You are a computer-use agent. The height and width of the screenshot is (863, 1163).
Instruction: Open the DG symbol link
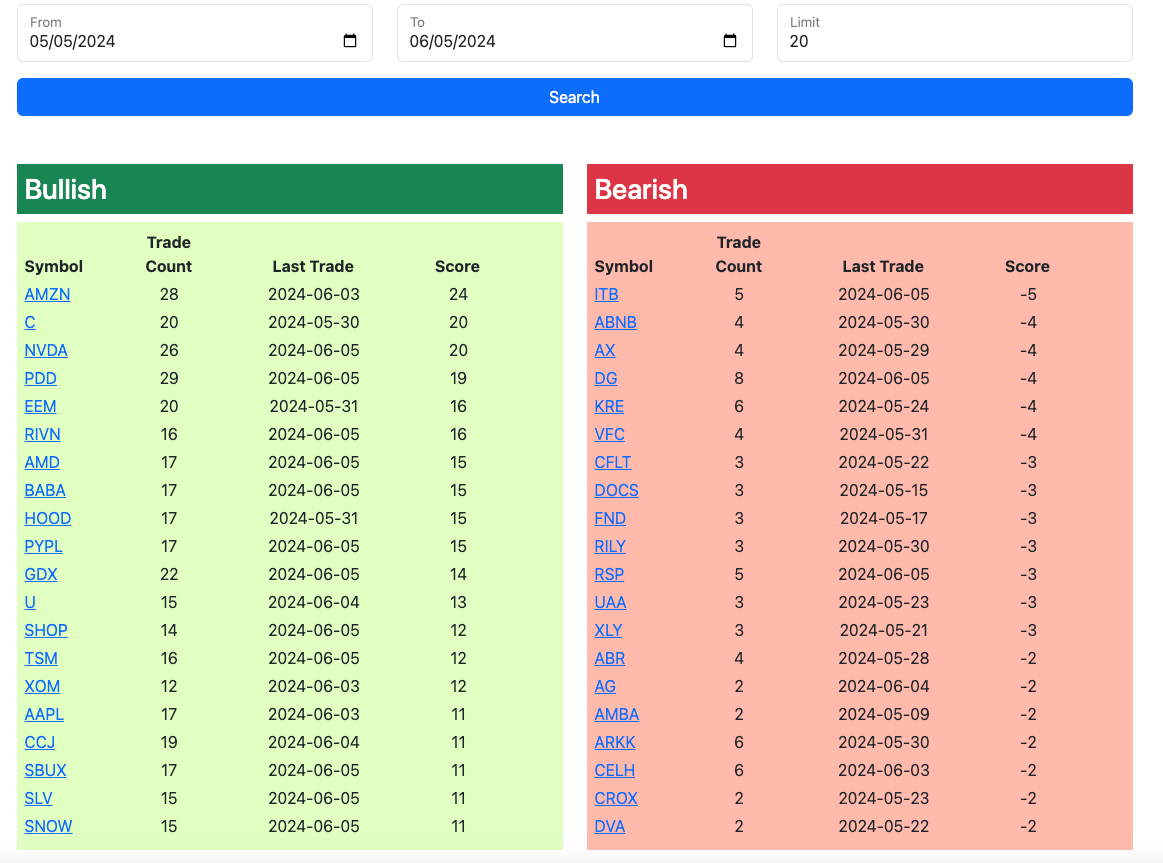(605, 378)
